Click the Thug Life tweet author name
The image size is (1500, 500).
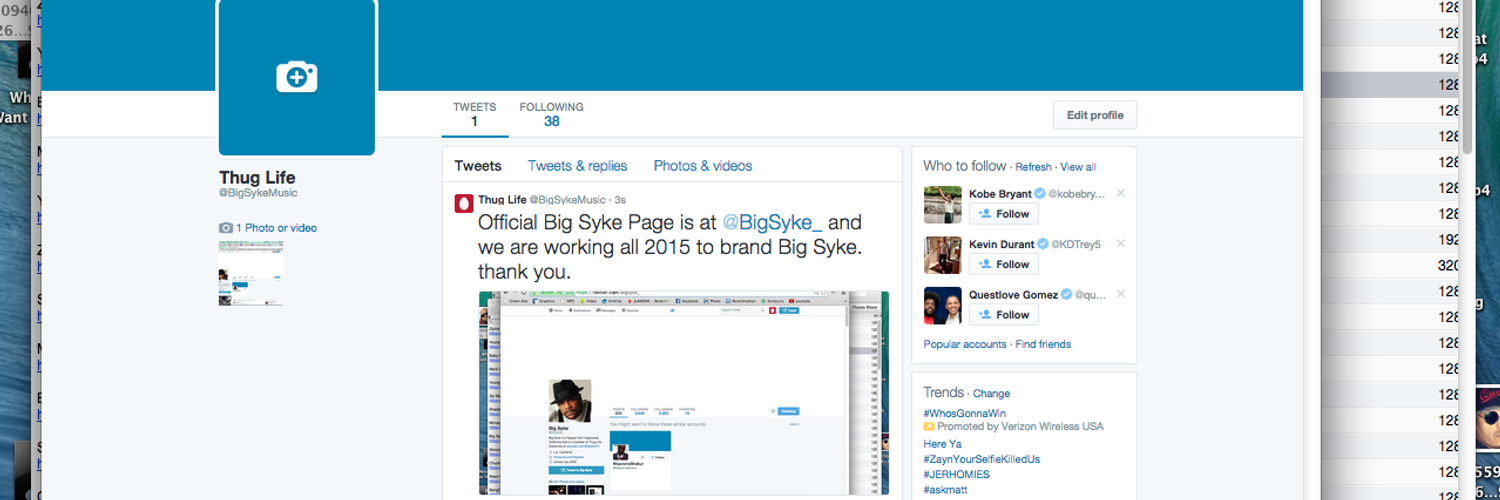(x=501, y=199)
